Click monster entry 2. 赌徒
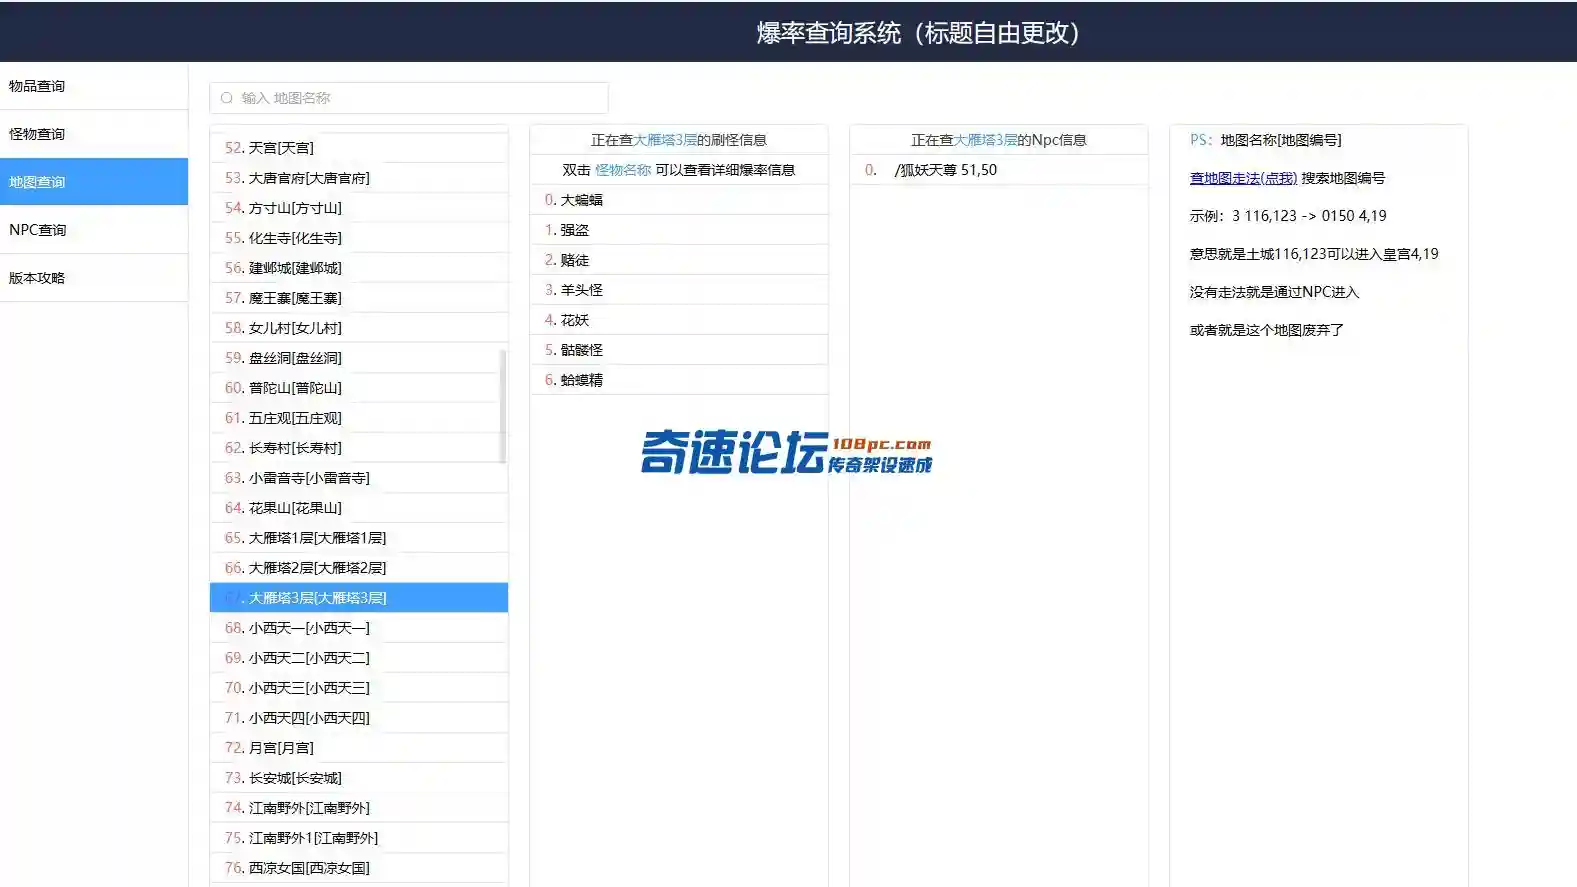The height and width of the screenshot is (887, 1577). pos(679,260)
